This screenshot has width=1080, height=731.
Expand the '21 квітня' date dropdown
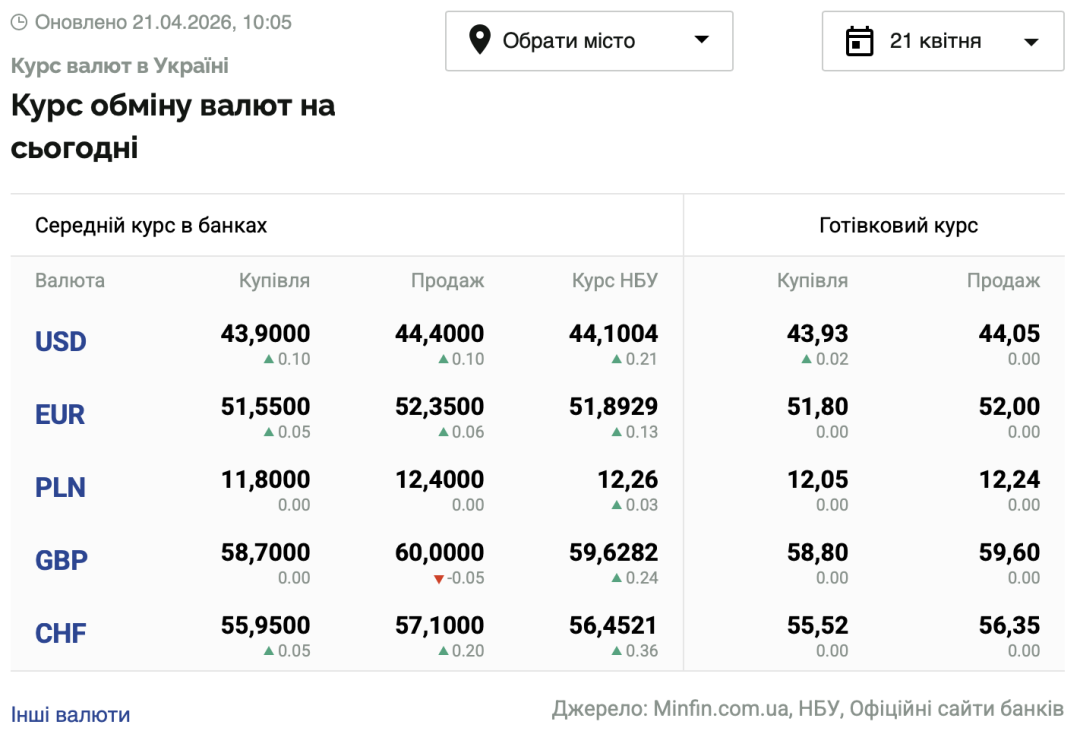[942, 41]
